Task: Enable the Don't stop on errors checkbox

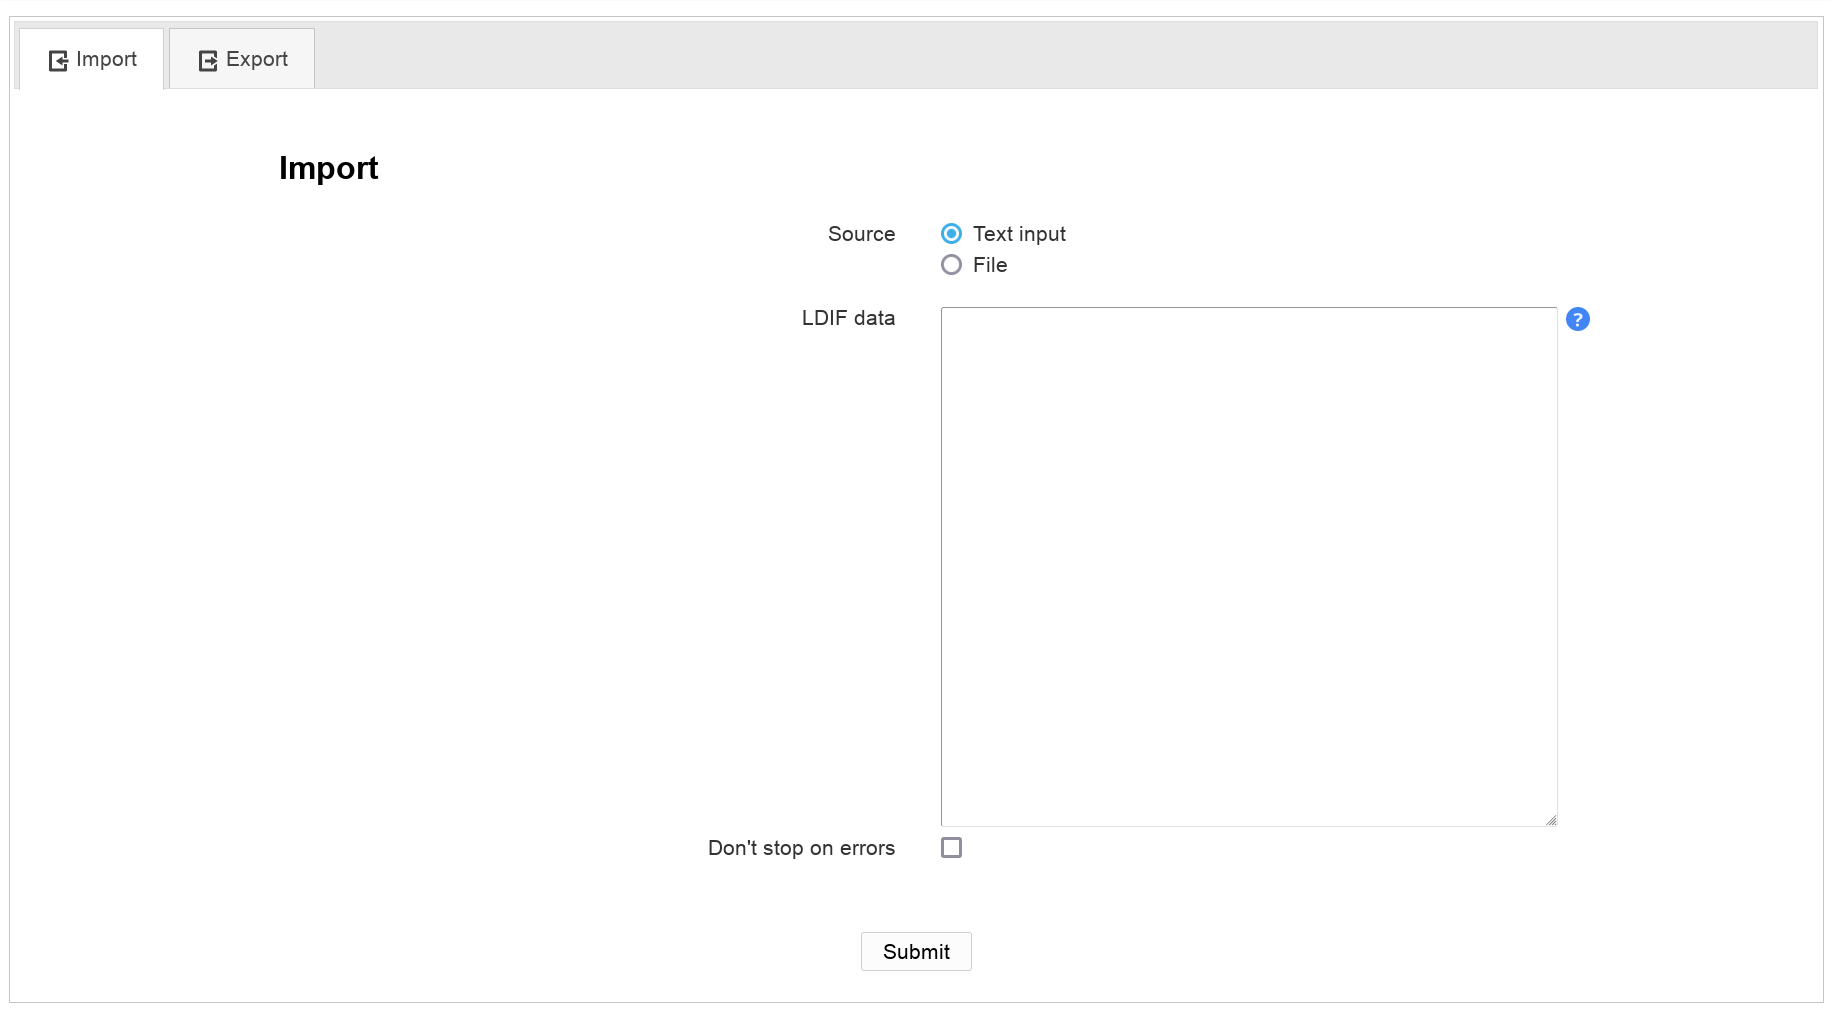Action: (951, 848)
